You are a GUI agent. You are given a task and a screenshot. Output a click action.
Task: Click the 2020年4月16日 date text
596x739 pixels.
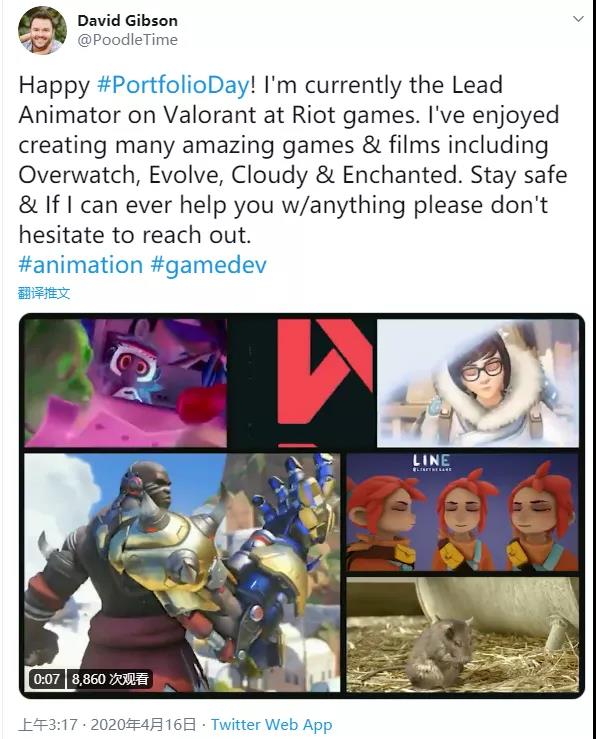point(143,724)
